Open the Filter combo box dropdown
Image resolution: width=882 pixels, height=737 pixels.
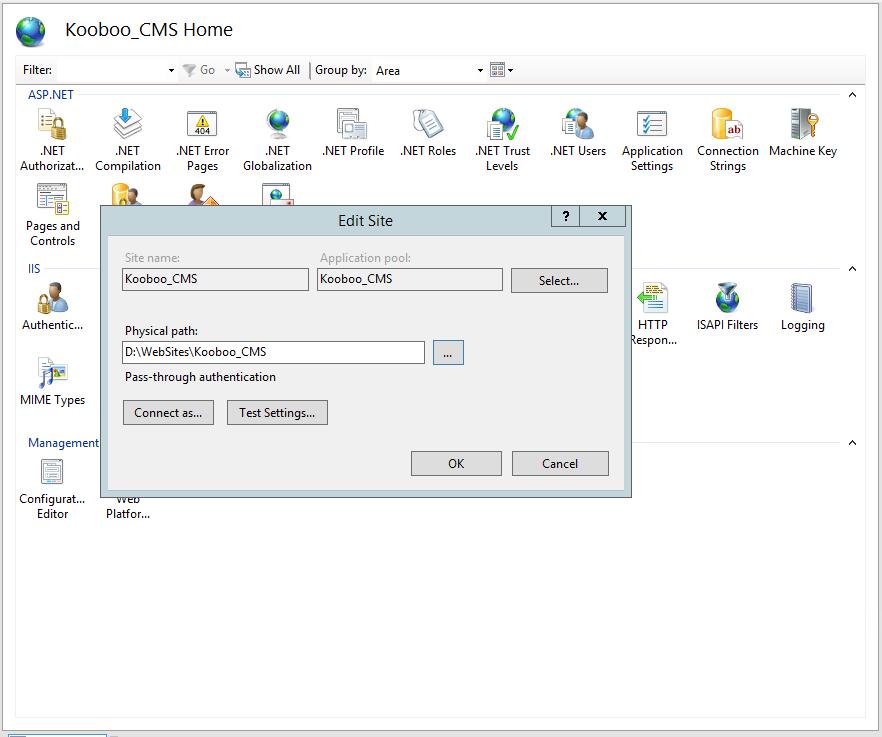pyautogui.click(x=171, y=70)
